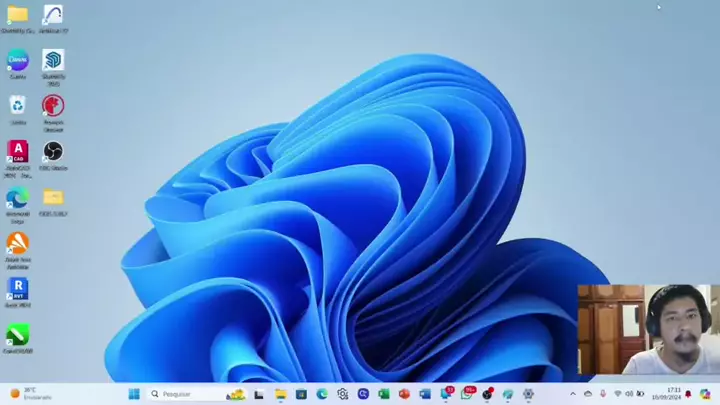Launch Copilot from the taskbar corner
This screenshot has width=720, height=405.
pos(705,394)
